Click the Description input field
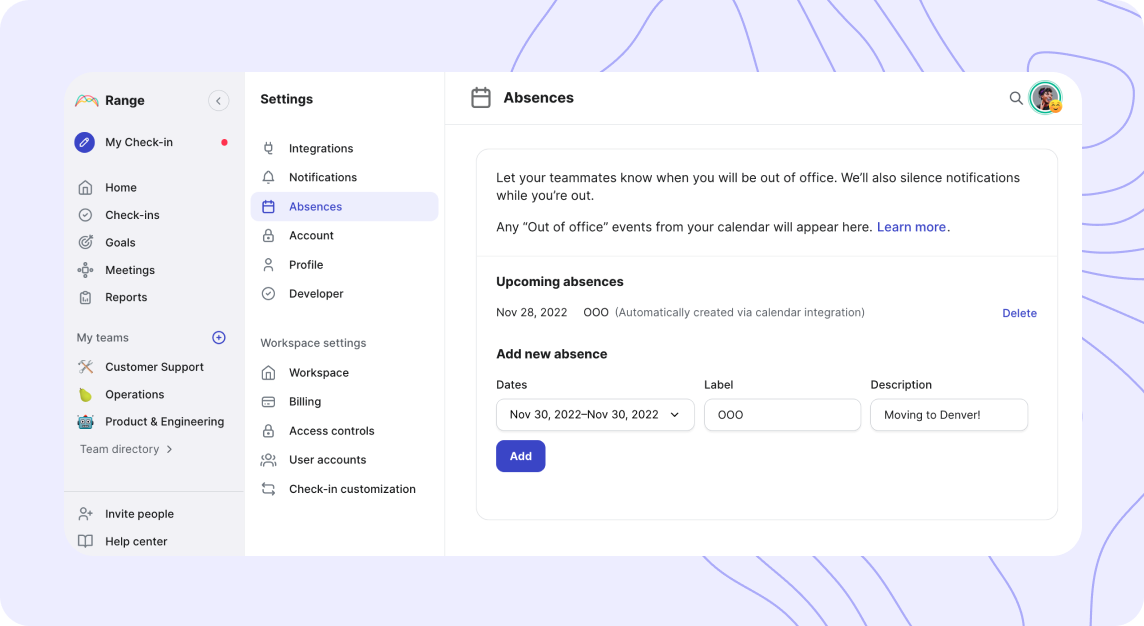 click(948, 414)
